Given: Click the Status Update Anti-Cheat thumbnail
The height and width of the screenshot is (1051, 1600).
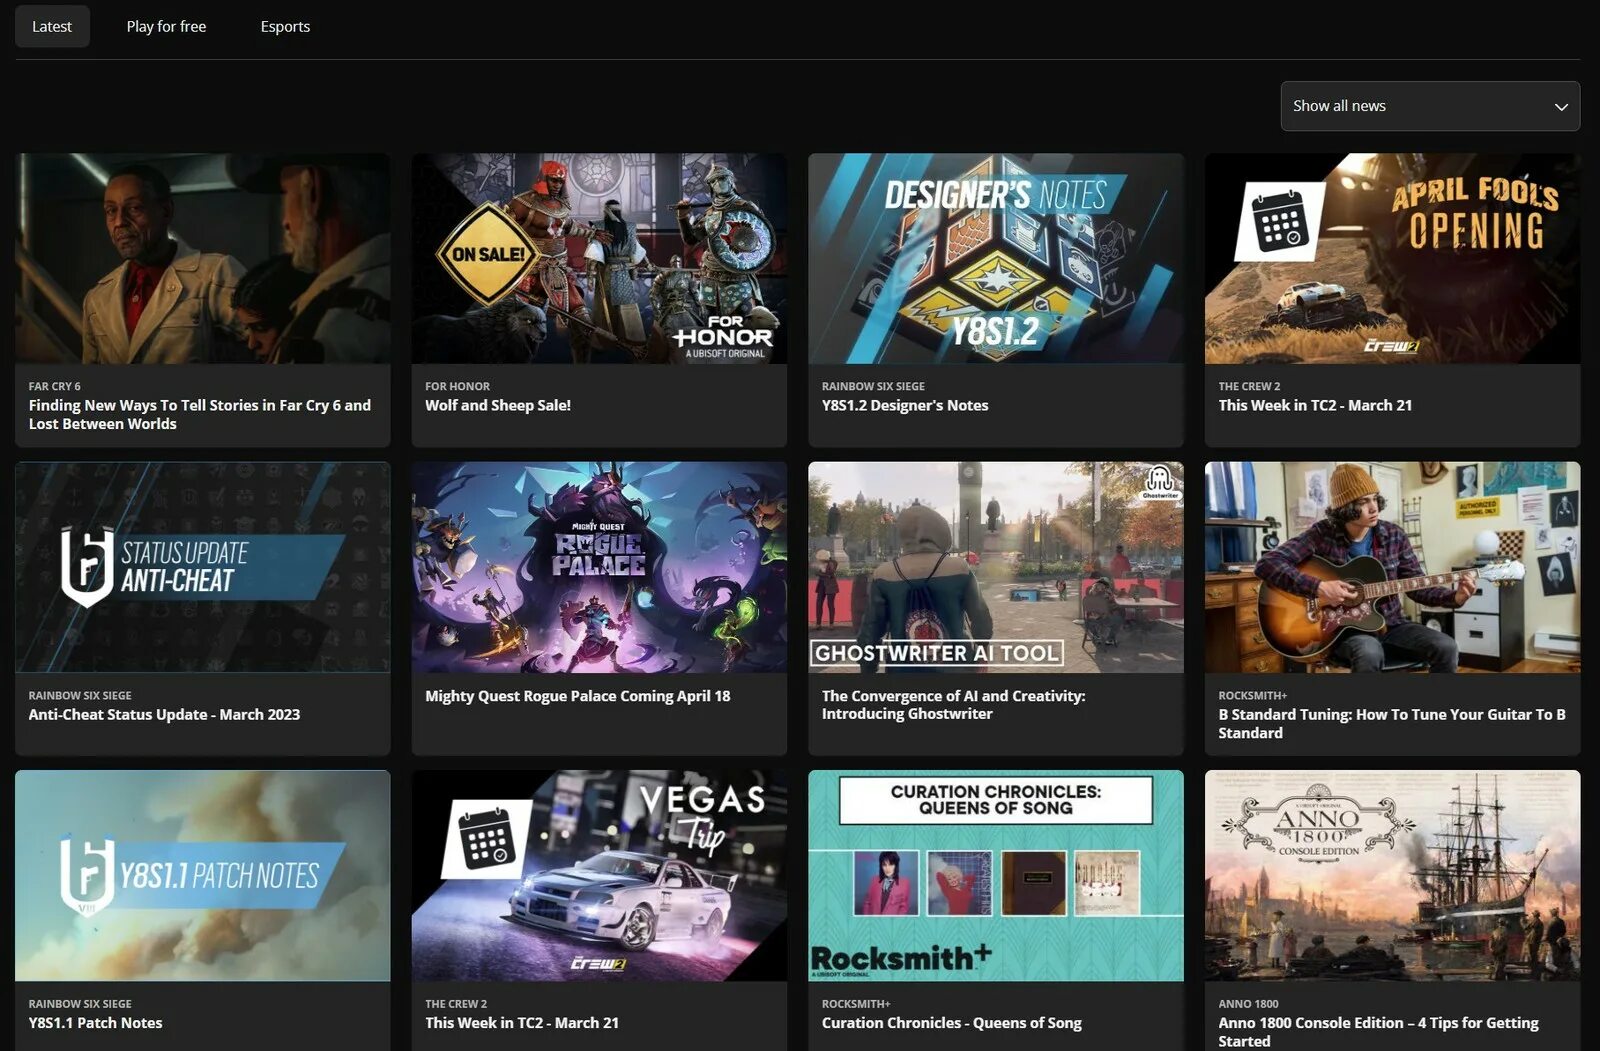Looking at the screenshot, I should pyautogui.click(x=203, y=567).
